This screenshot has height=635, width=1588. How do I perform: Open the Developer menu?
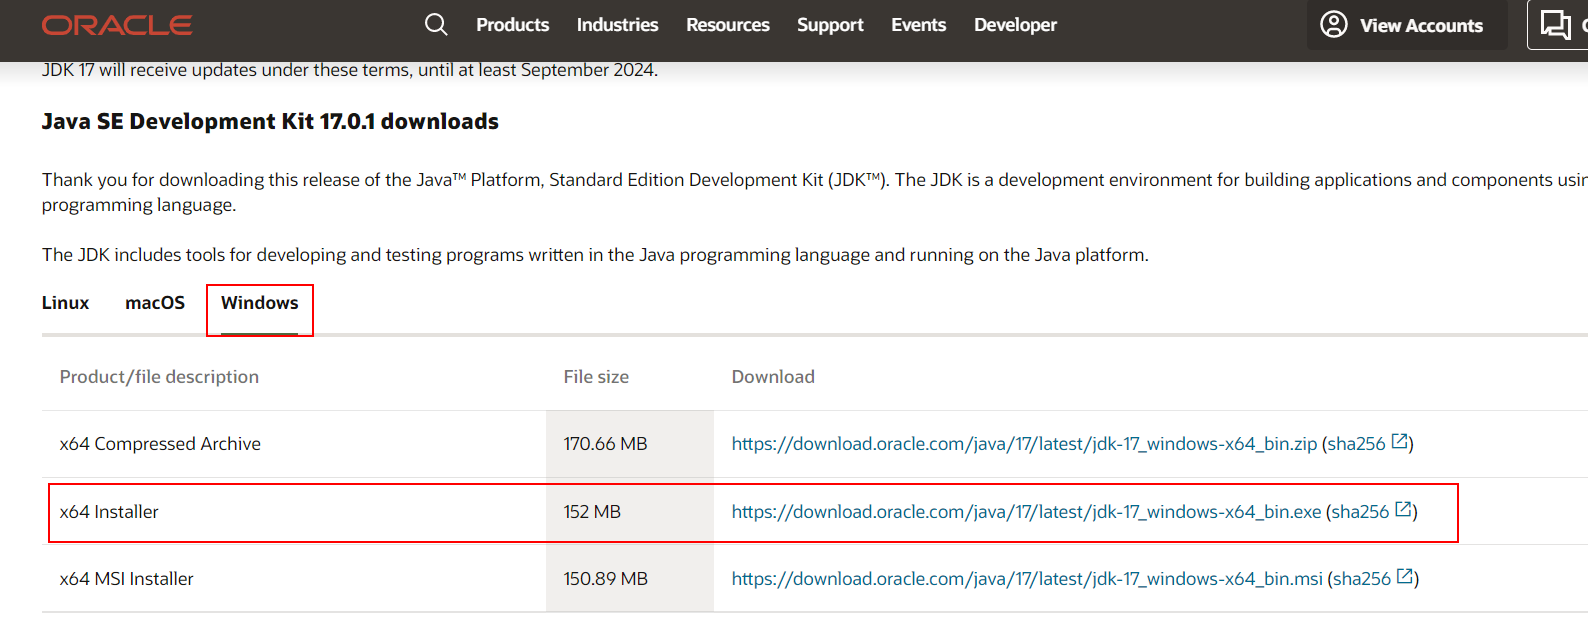coord(1015,25)
